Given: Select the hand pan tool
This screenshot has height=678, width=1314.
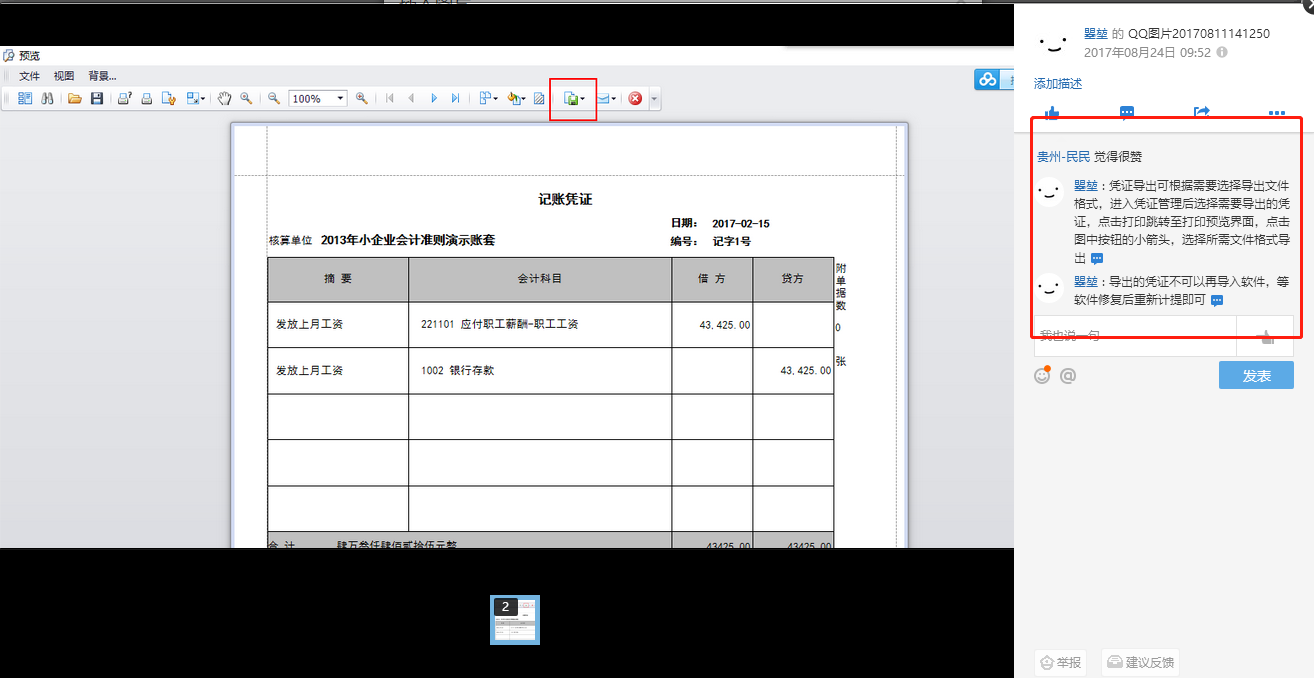Looking at the screenshot, I should (x=225, y=99).
